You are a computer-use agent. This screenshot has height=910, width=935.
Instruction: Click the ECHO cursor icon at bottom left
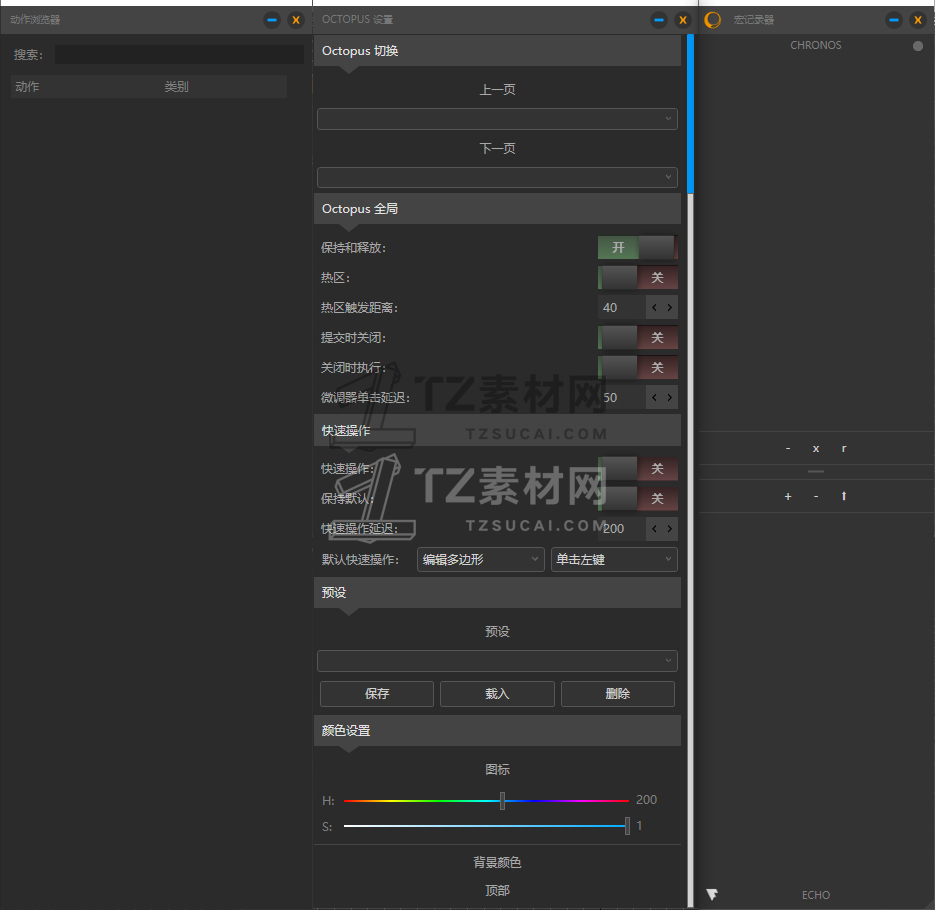coord(712,894)
